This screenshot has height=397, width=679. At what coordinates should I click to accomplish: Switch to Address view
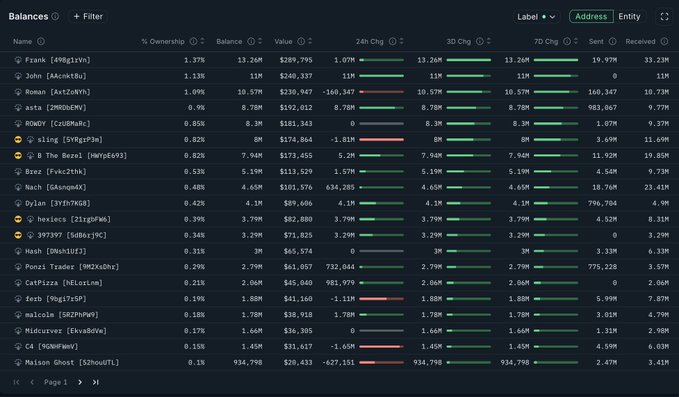coord(591,16)
